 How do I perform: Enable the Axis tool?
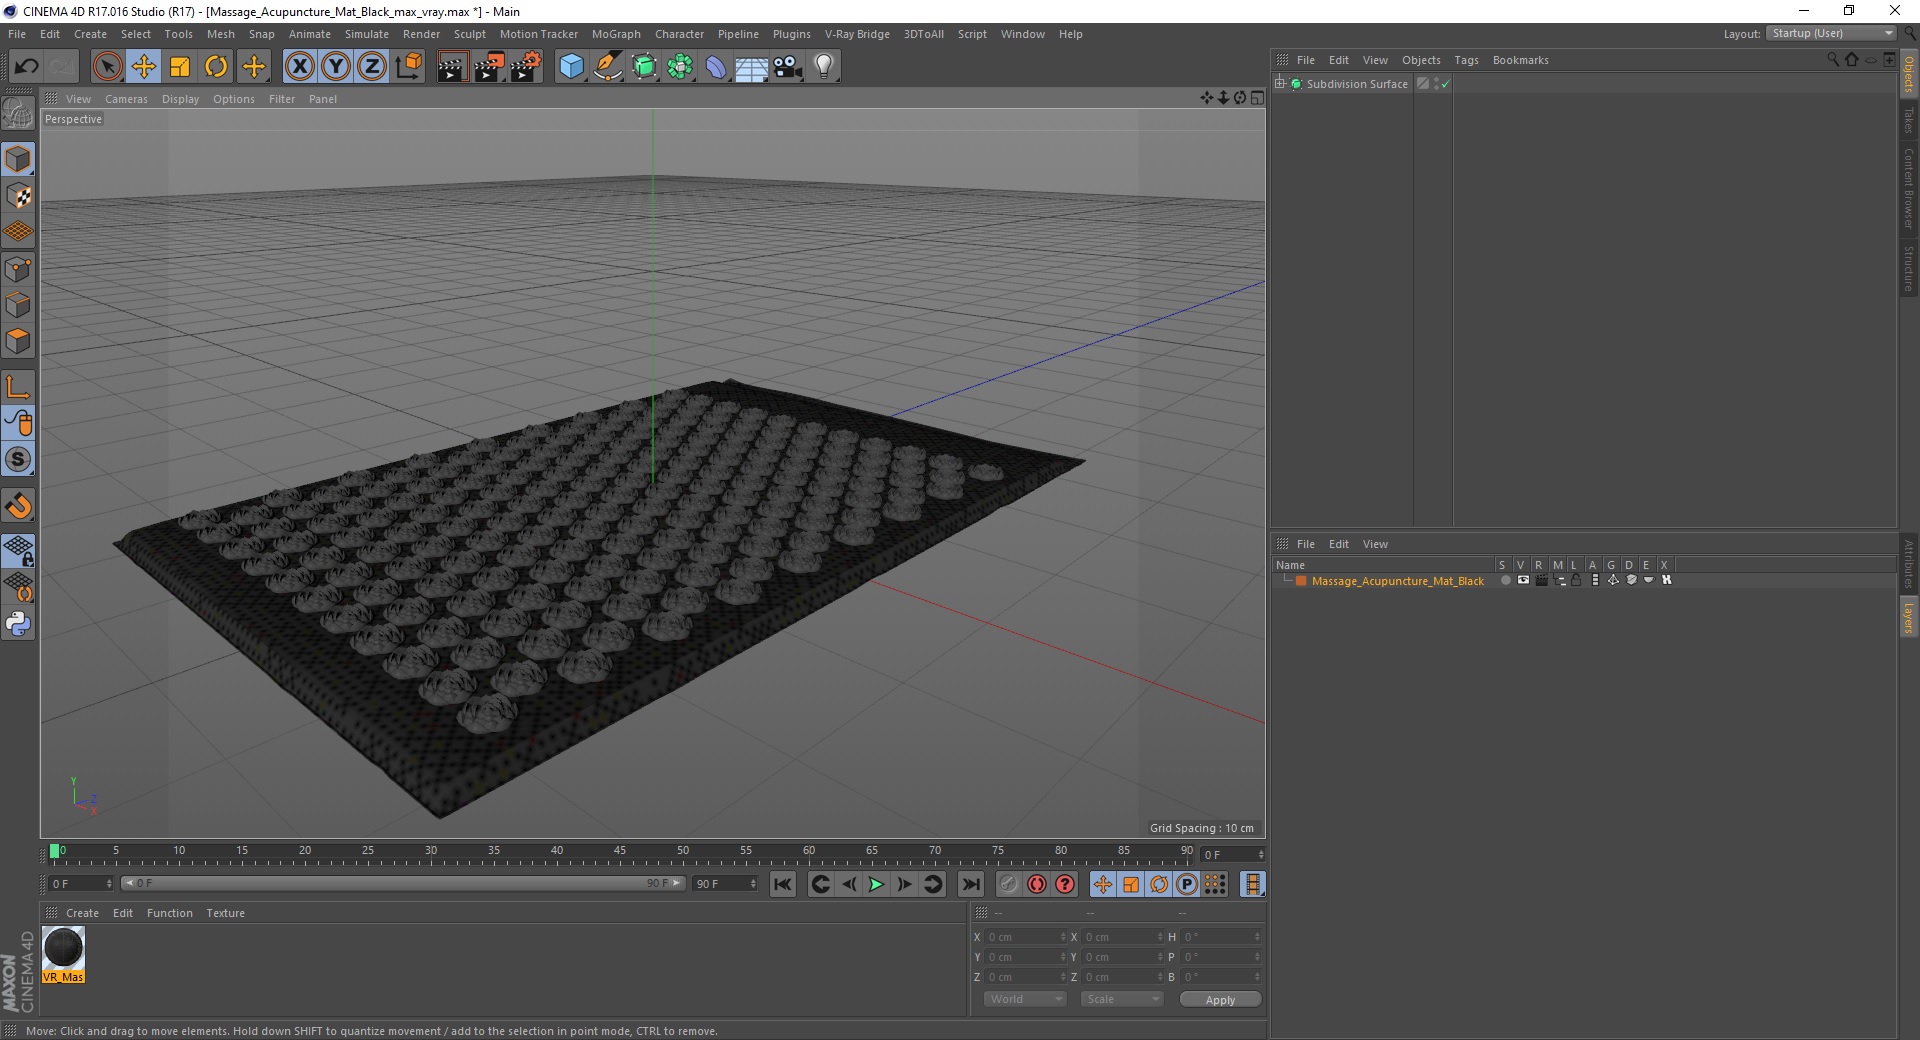18,387
